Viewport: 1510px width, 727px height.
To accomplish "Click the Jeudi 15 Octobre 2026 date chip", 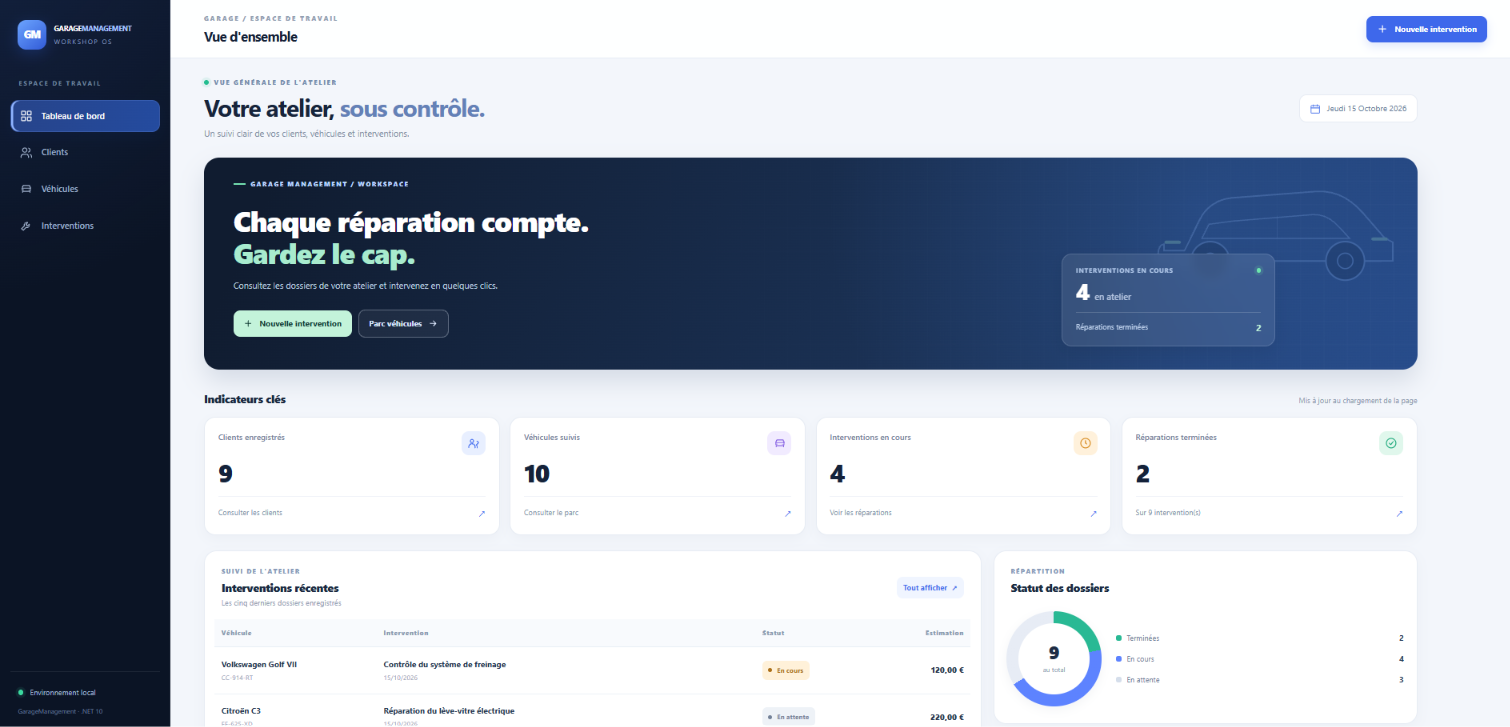I will (1358, 109).
